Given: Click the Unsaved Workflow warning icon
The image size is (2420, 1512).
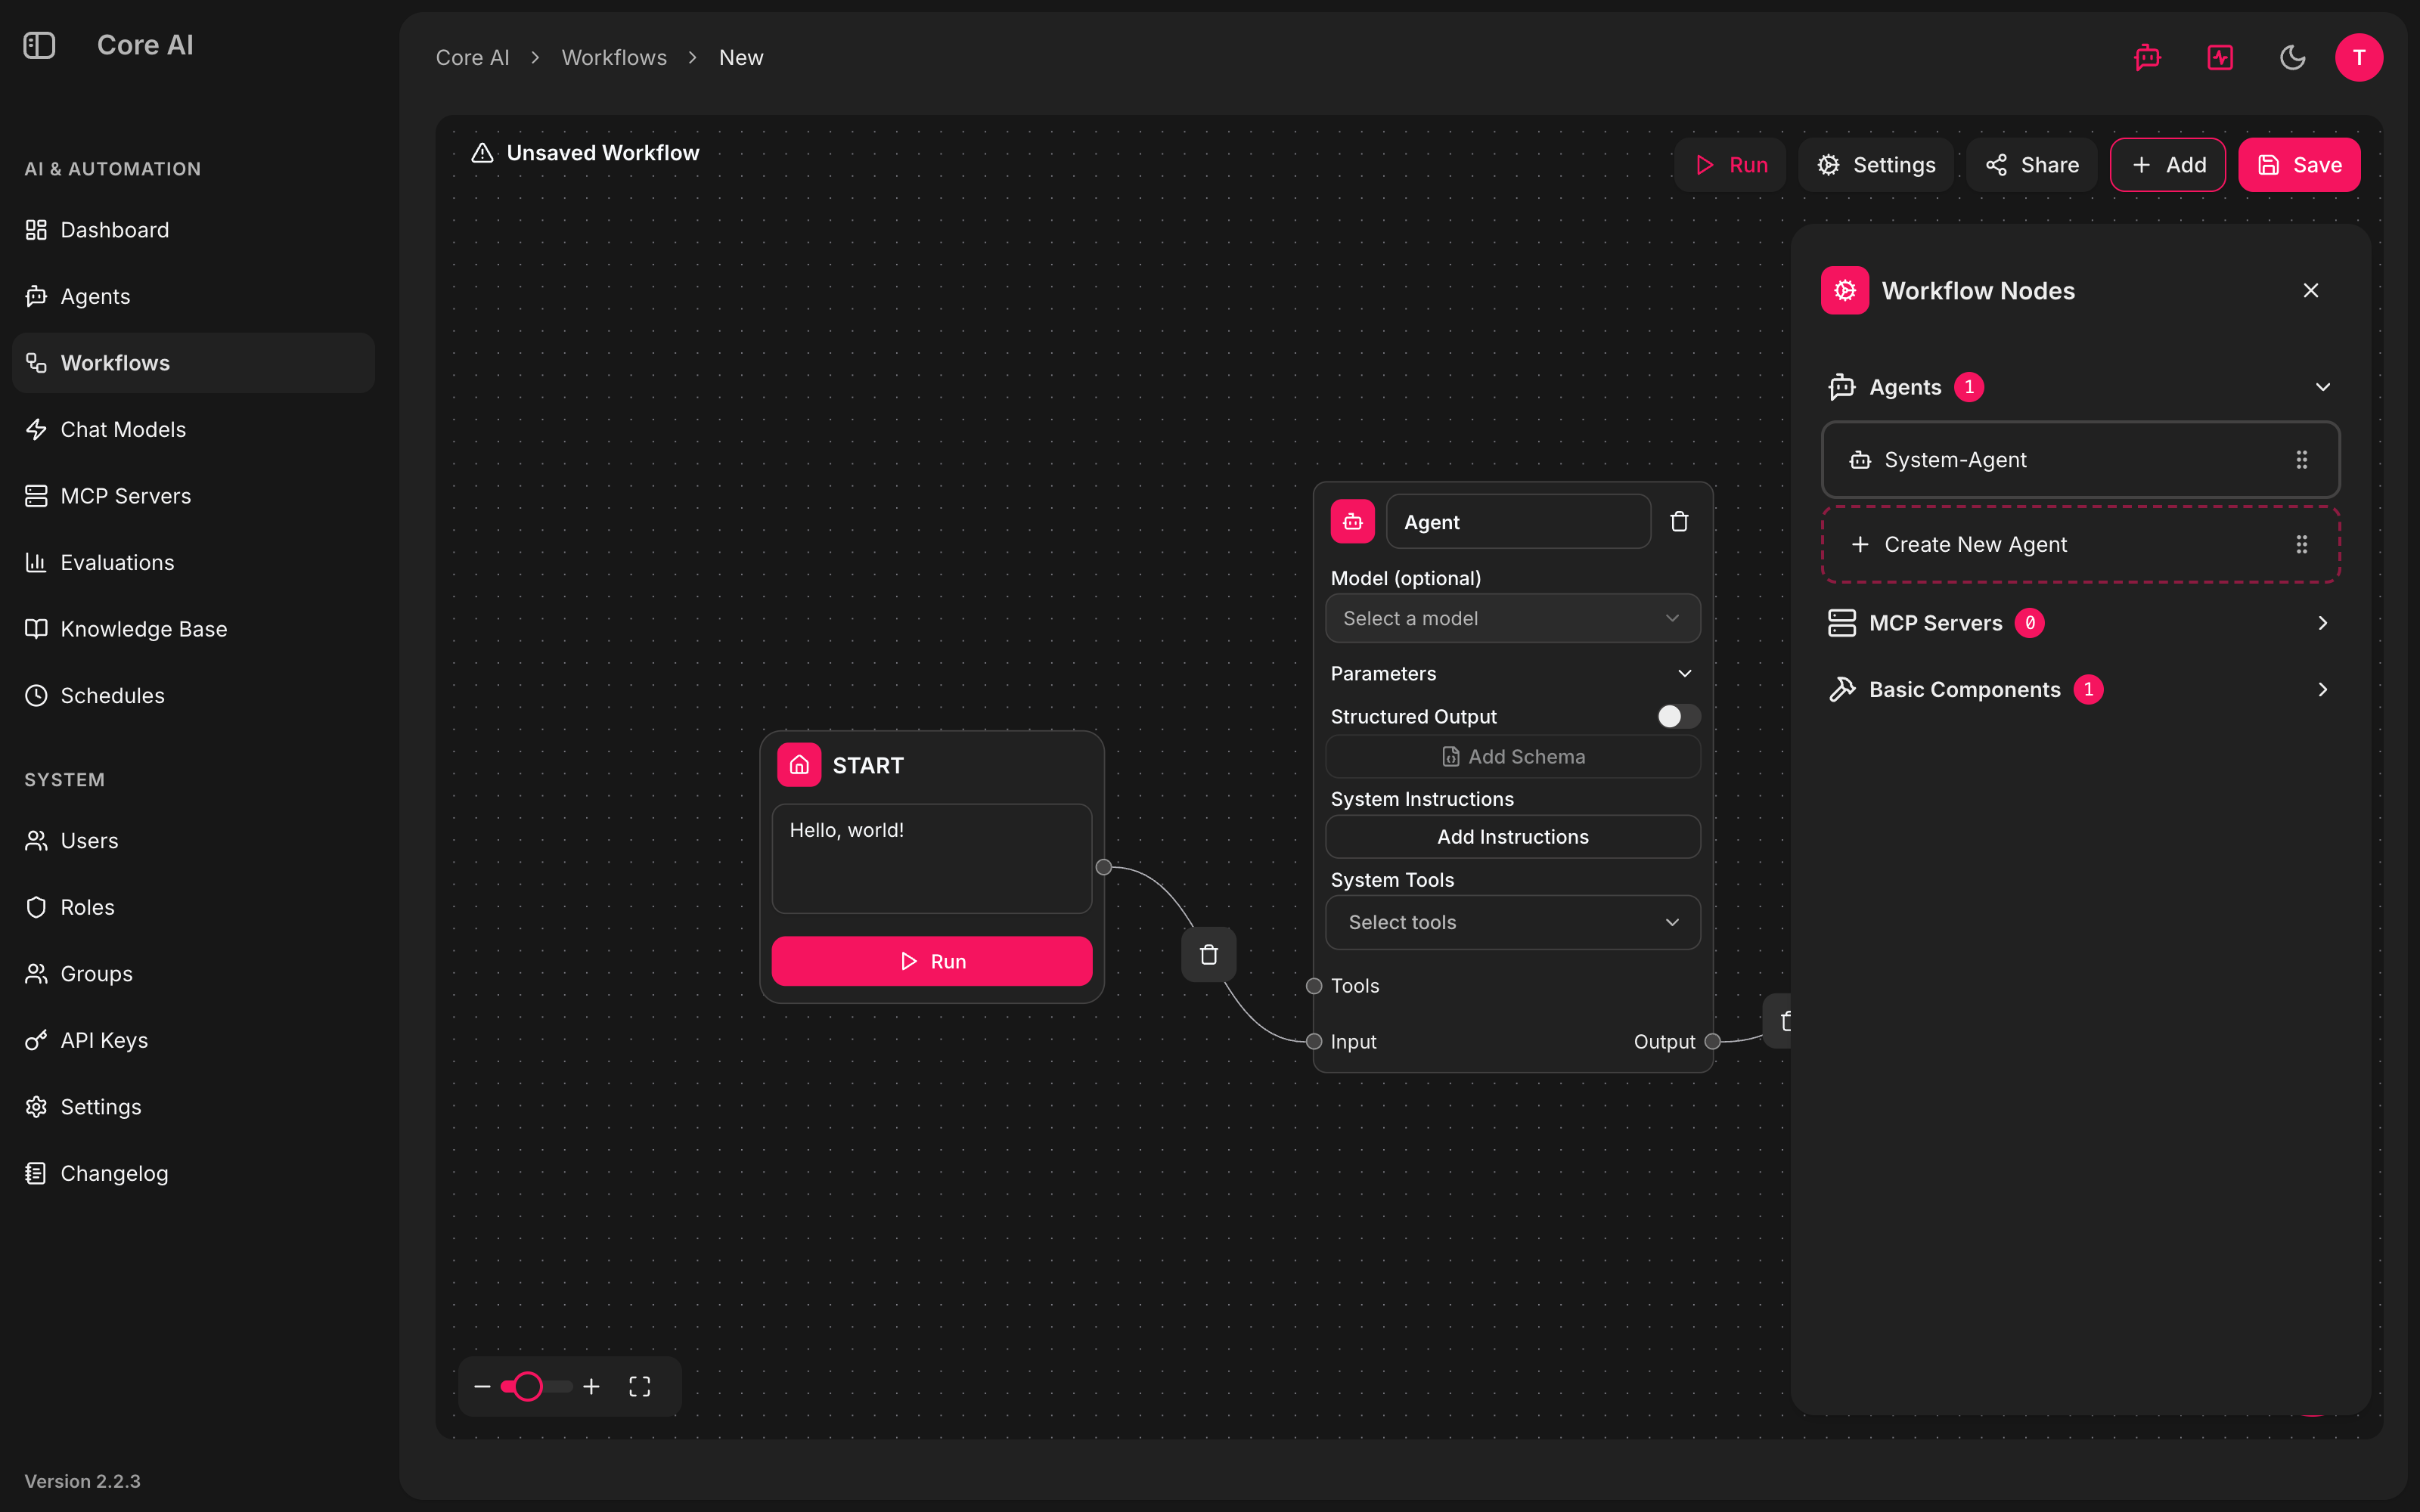Looking at the screenshot, I should tap(482, 153).
